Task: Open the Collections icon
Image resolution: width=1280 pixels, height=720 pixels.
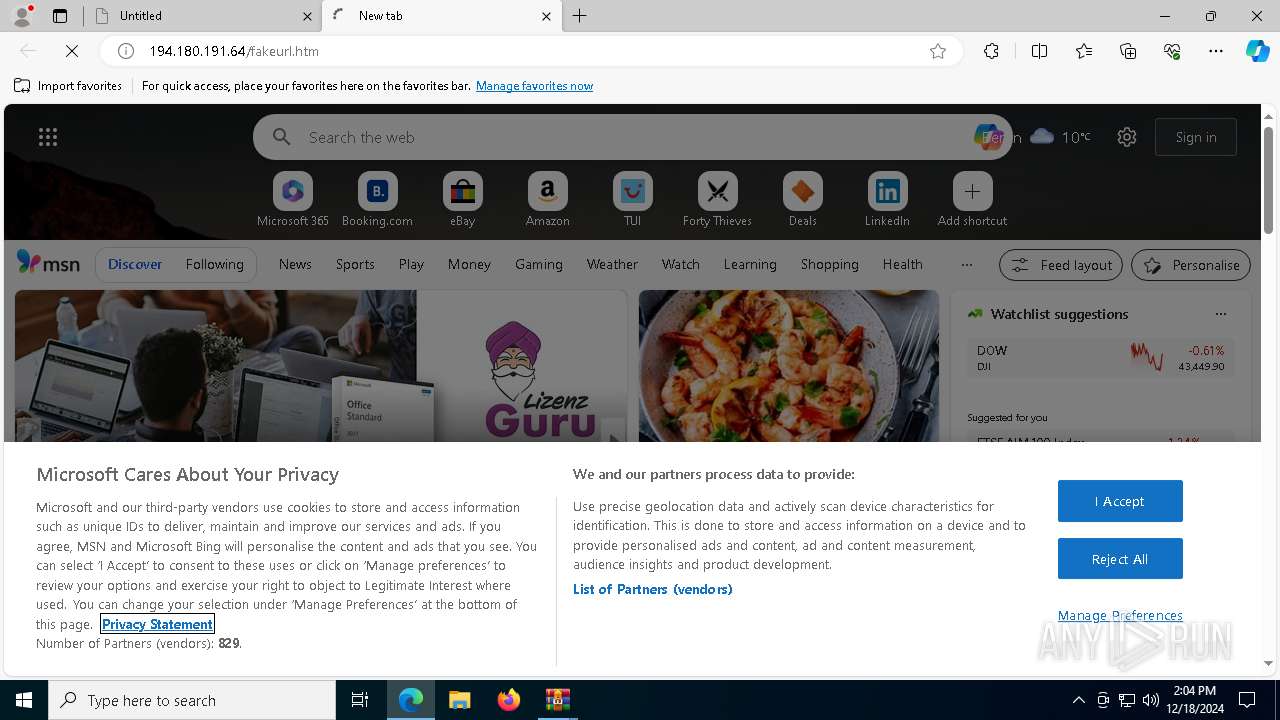Action: point(1128,51)
